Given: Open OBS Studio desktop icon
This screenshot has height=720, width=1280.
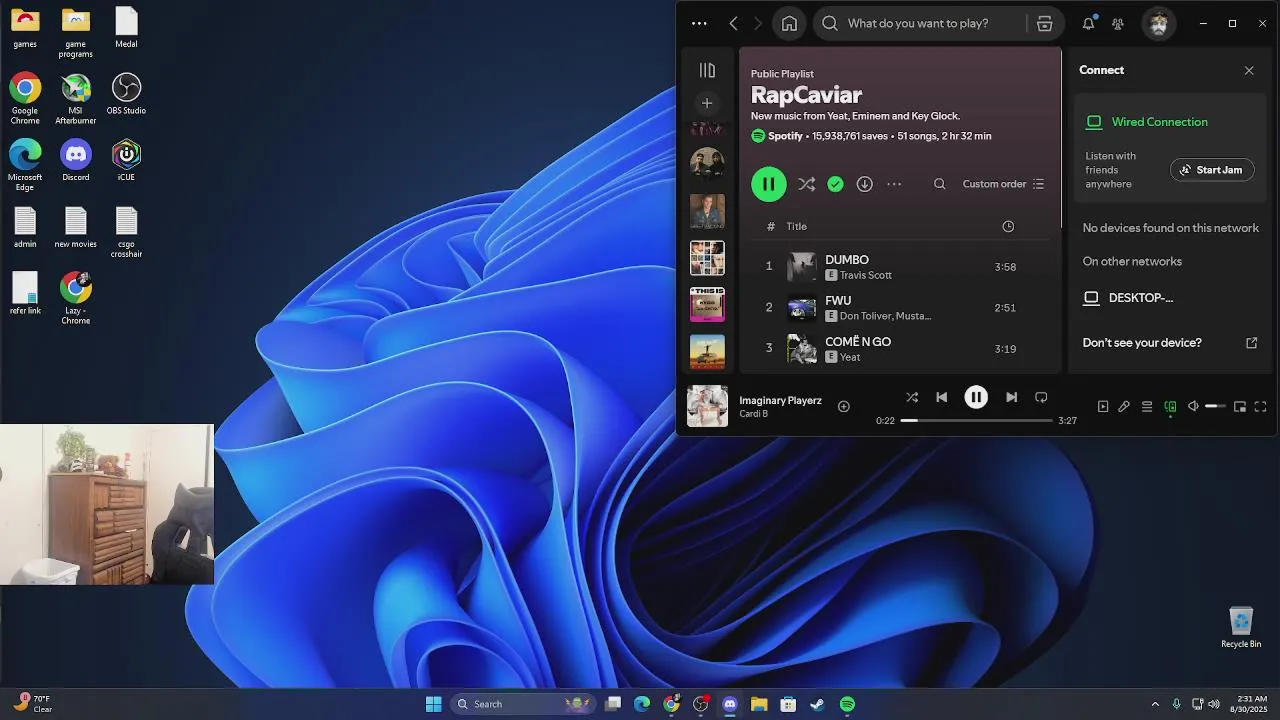Looking at the screenshot, I should tap(126, 94).
